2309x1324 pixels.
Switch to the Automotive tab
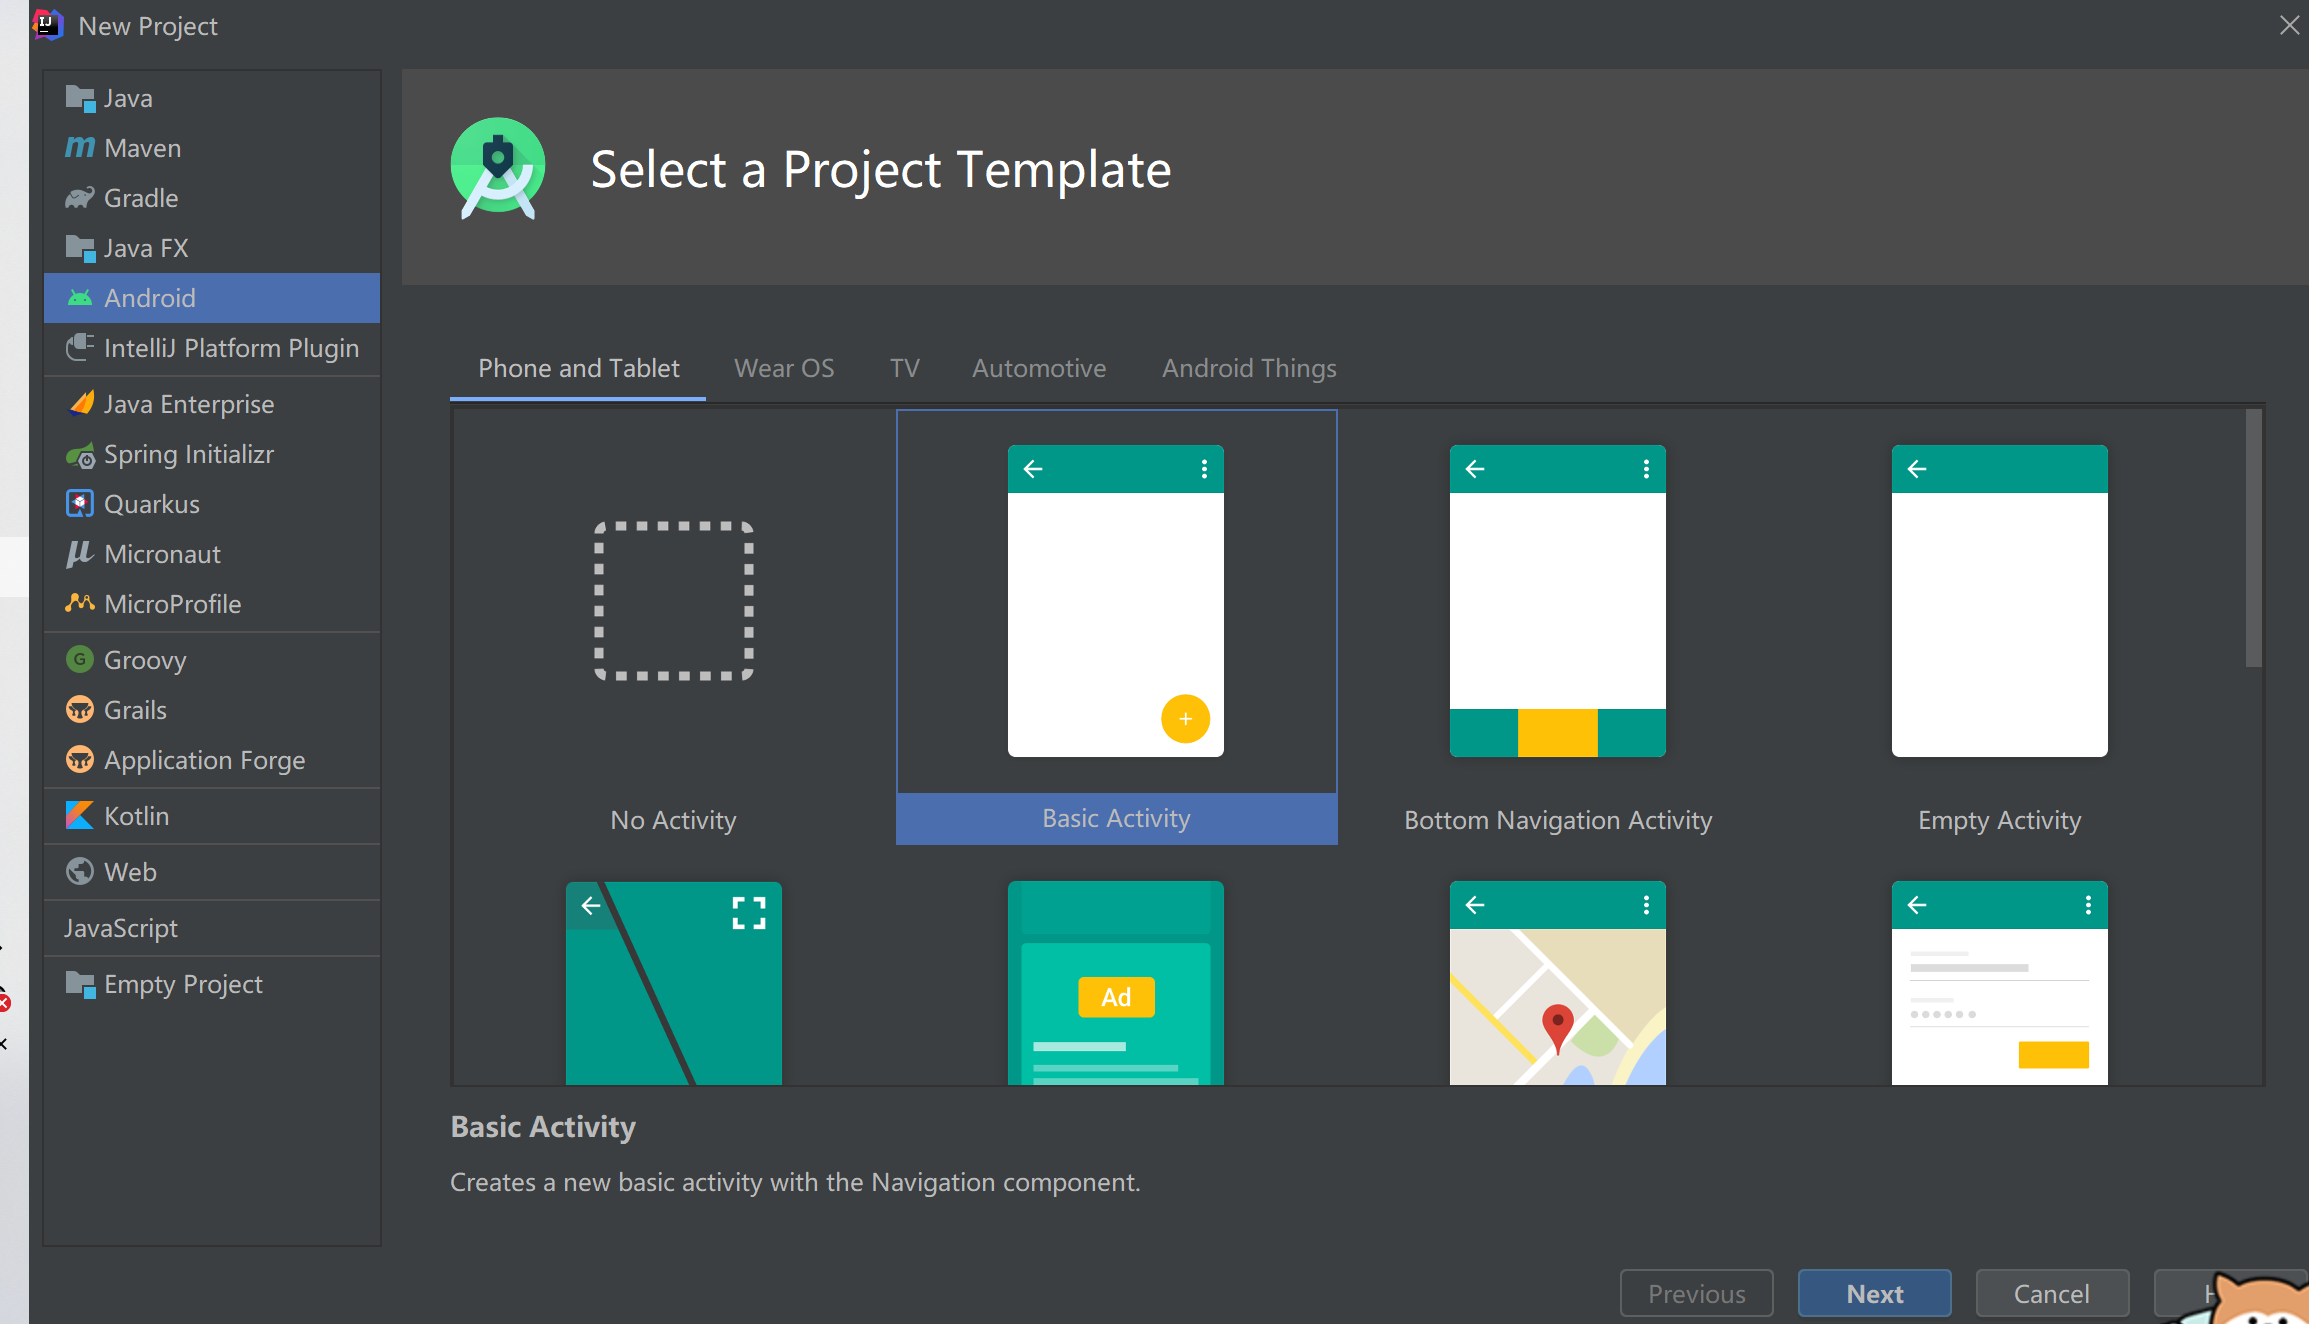pyautogui.click(x=1039, y=366)
